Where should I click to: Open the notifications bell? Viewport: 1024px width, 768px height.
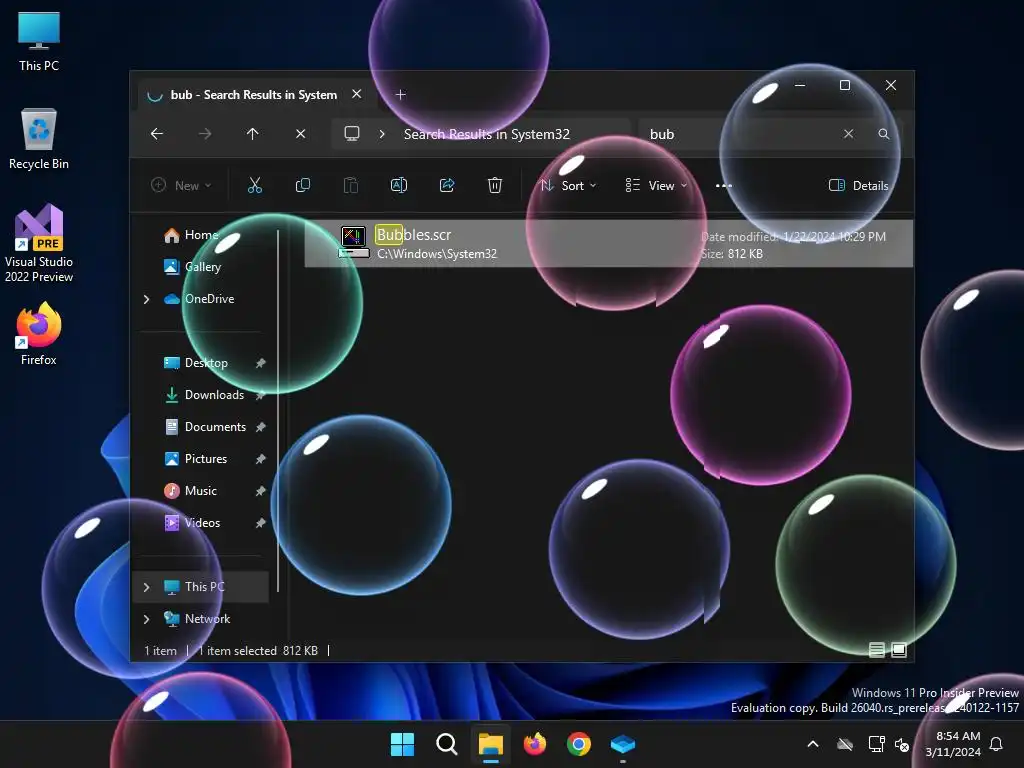[x=997, y=744]
